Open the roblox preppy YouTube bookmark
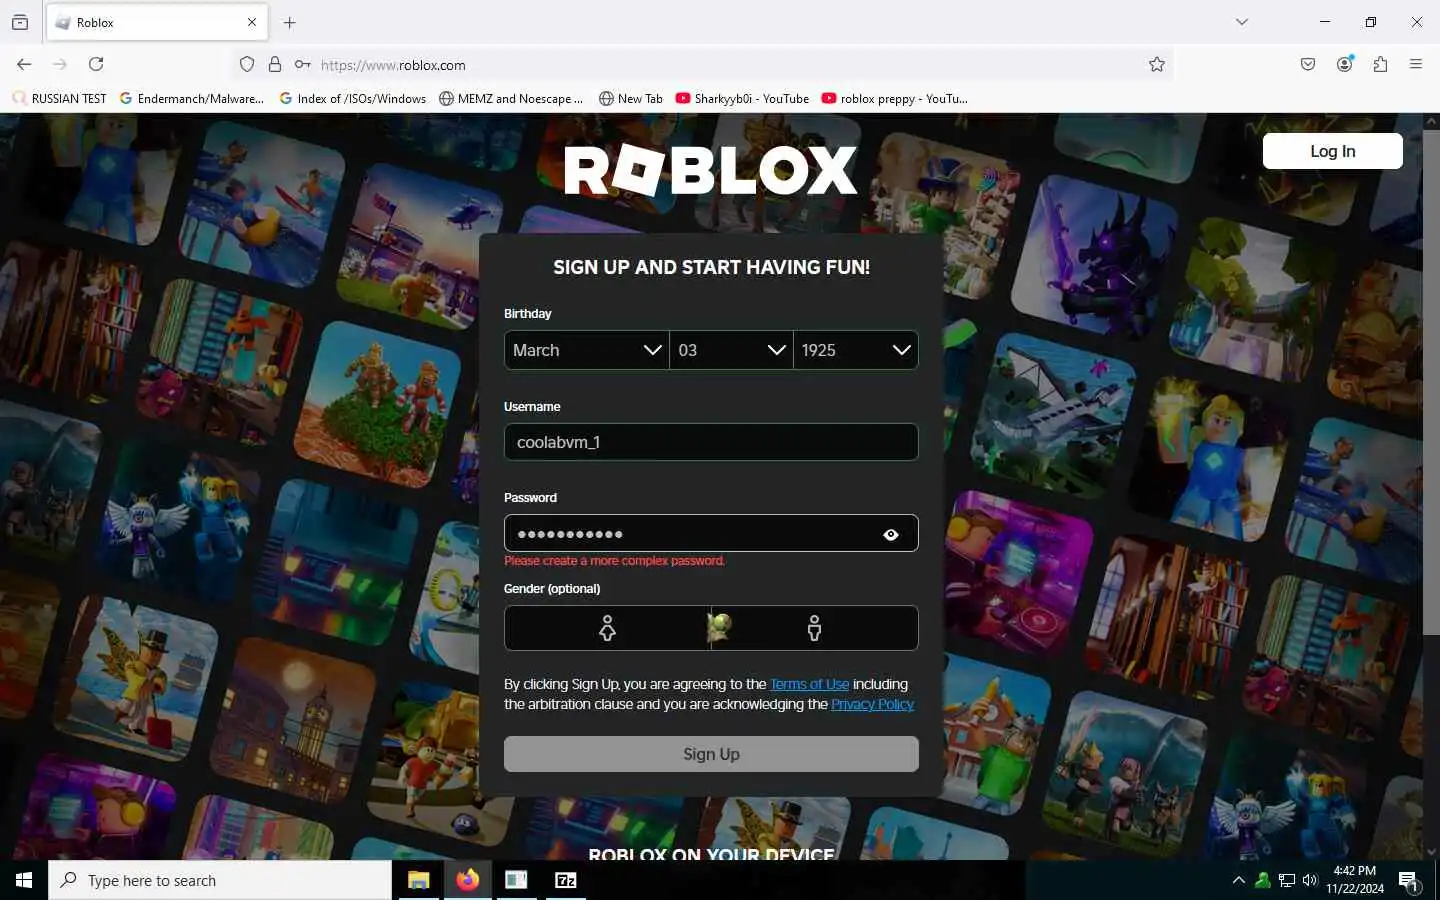 coord(895,98)
